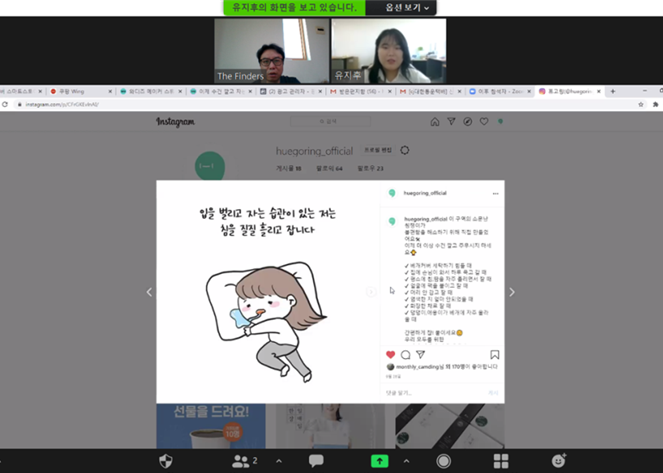Viewport: 663px width, 473px height.
Task: Click the huegoring_official profile picture
Action: (210, 166)
